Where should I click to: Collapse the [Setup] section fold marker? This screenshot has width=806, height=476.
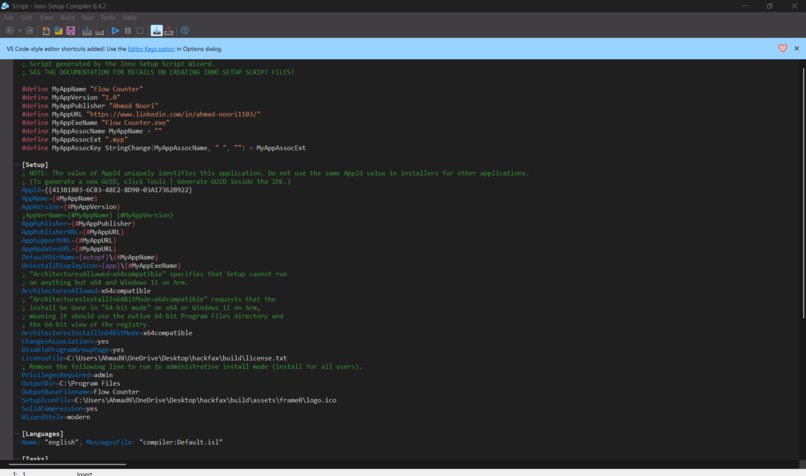coord(17,164)
